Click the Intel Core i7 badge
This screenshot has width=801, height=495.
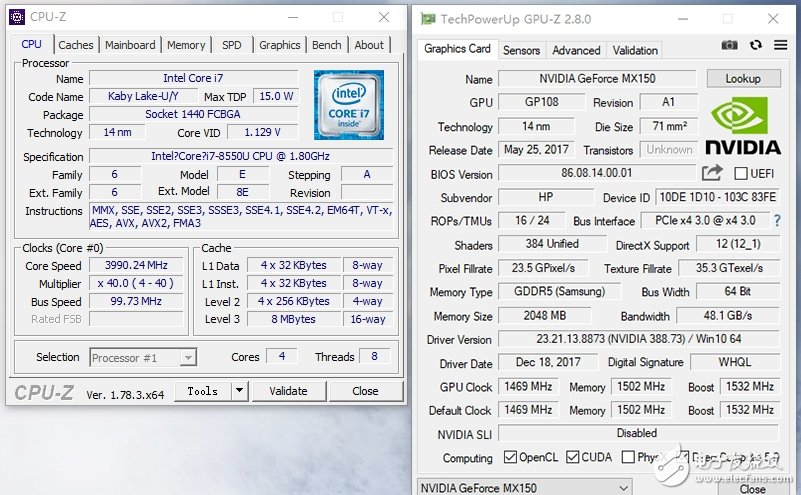coord(349,105)
